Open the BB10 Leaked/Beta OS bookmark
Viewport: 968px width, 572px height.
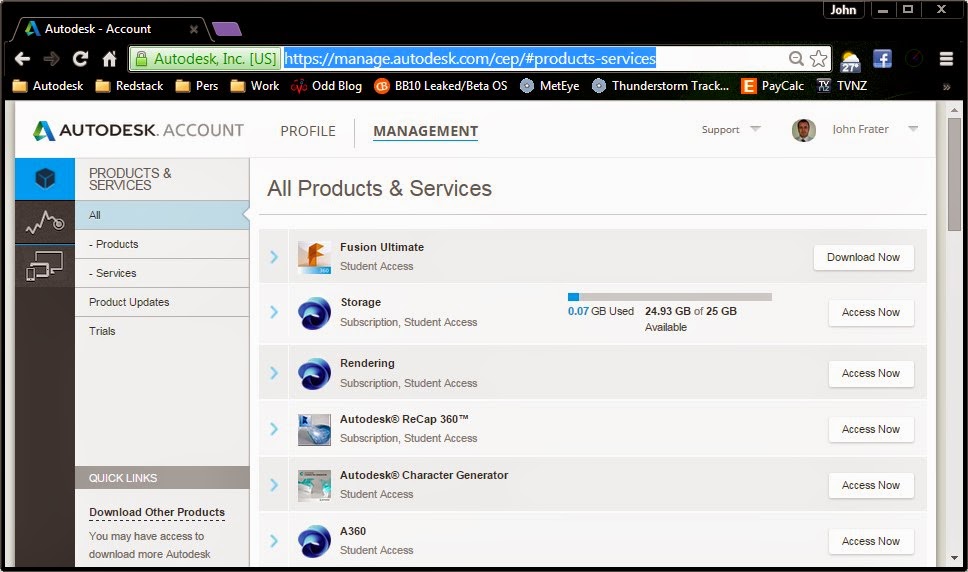(x=441, y=86)
